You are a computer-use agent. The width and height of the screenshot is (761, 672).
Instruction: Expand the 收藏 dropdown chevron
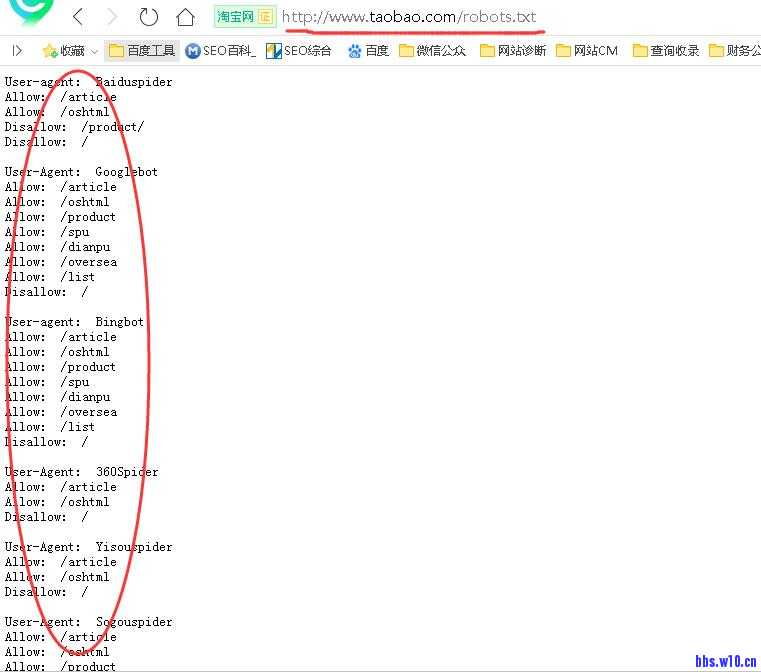[94, 51]
